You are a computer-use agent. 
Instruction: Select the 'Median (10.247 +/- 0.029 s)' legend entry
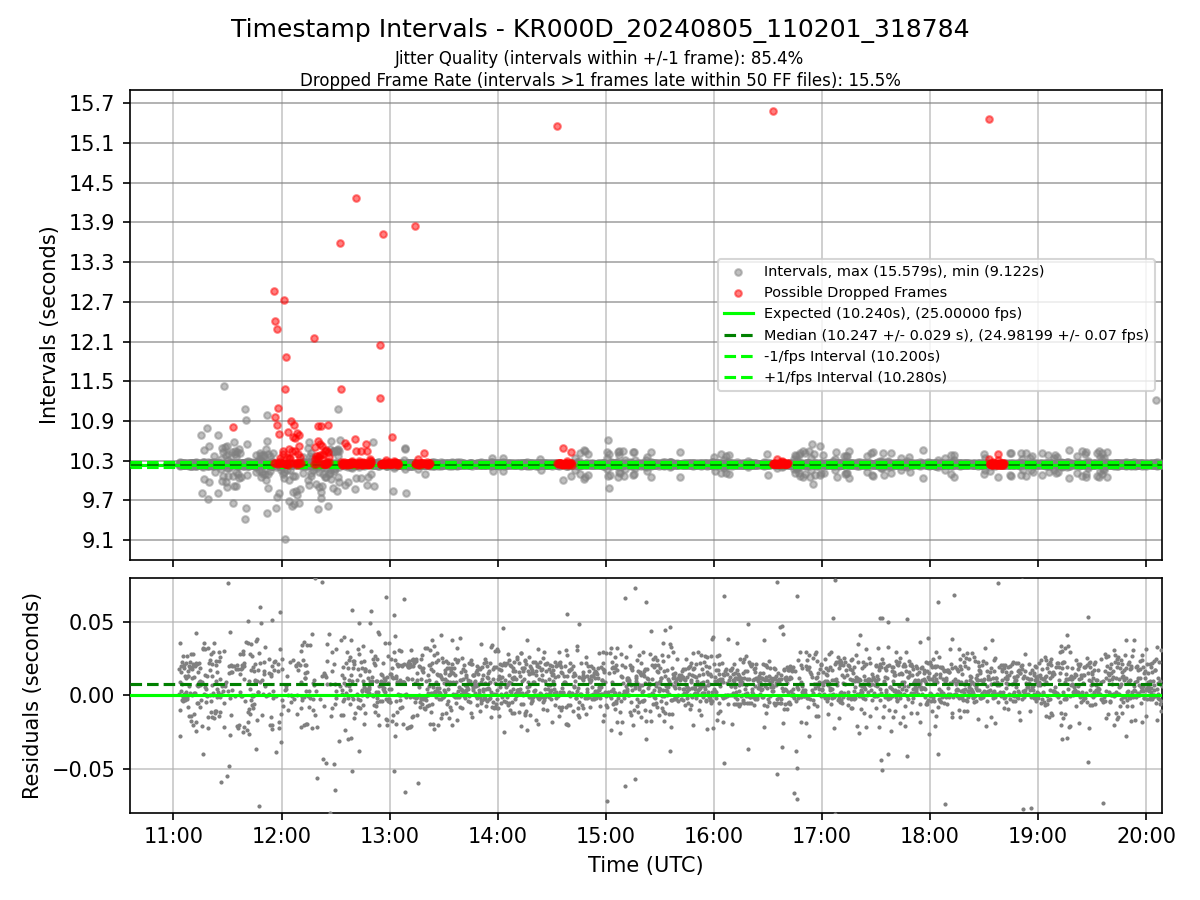click(x=956, y=335)
